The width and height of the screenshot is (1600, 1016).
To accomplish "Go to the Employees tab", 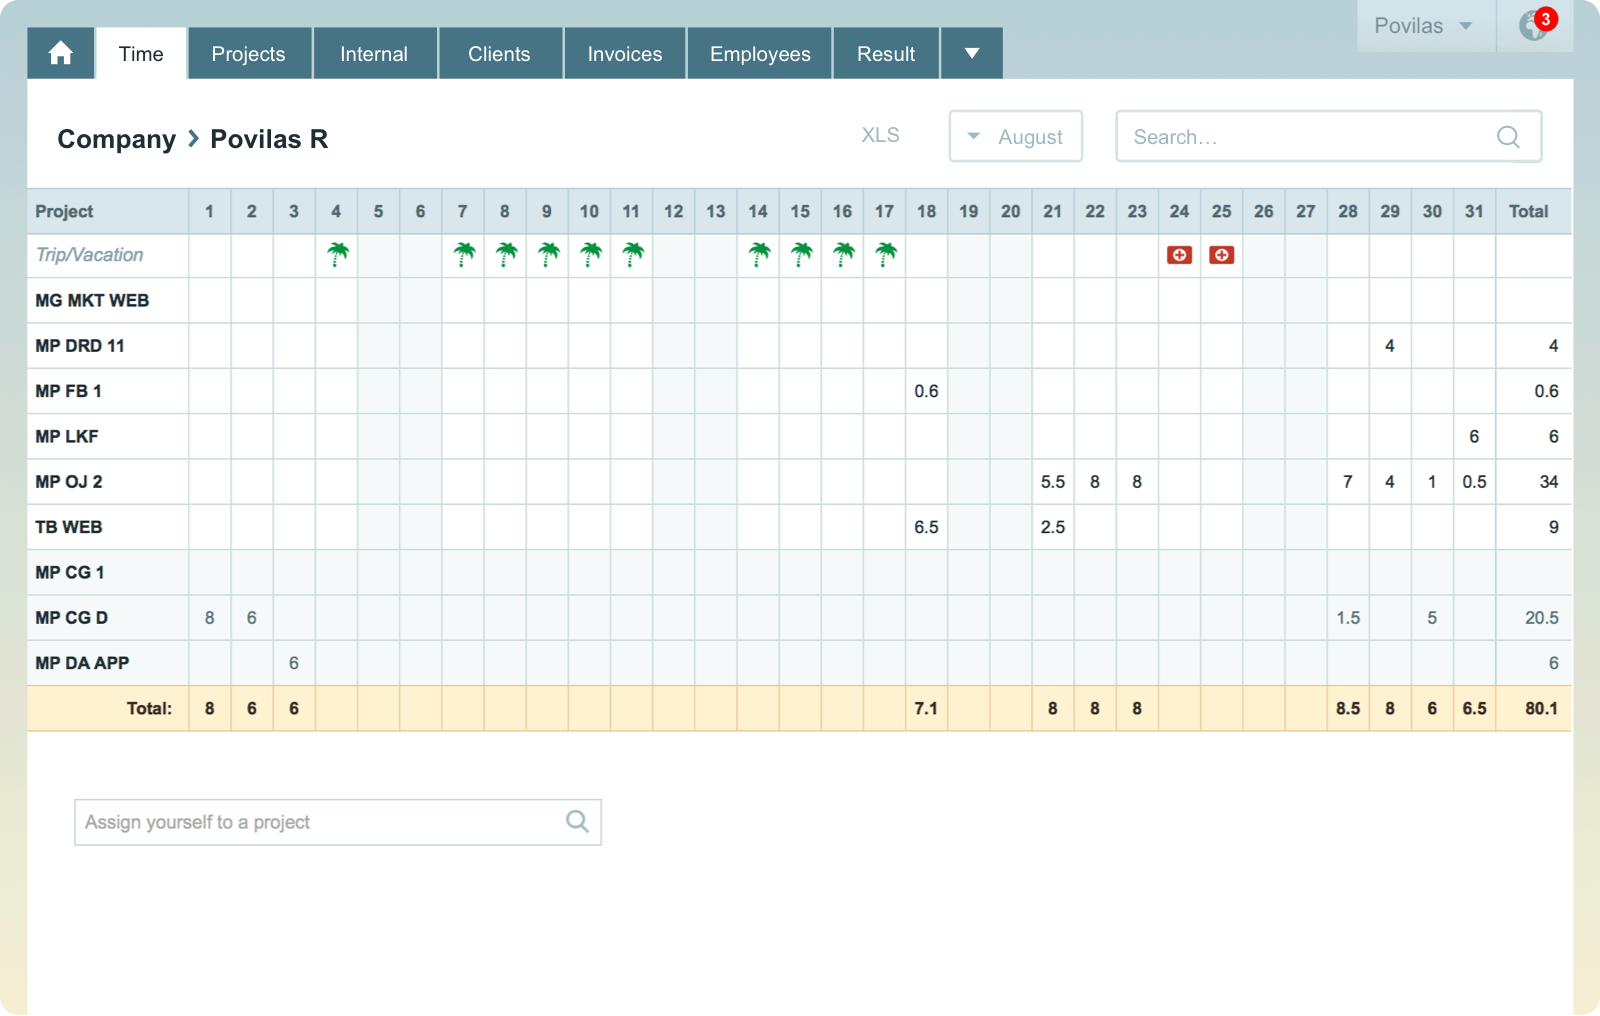I will point(759,53).
